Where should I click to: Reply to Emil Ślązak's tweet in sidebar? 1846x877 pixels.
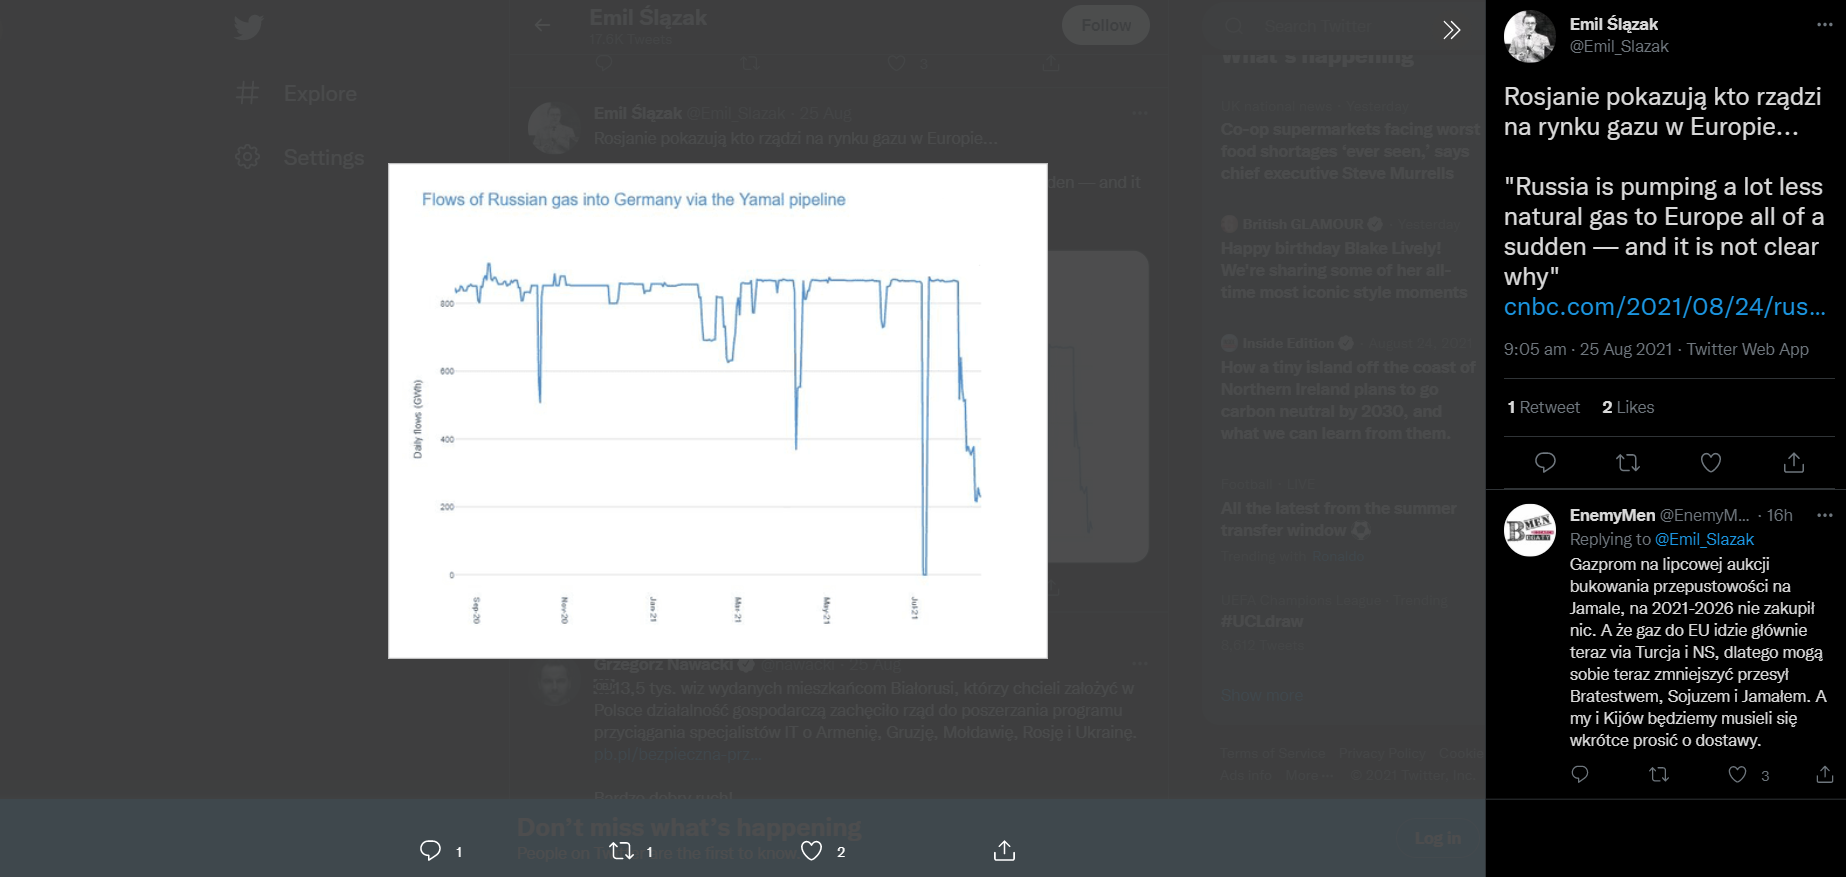(x=1545, y=462)
